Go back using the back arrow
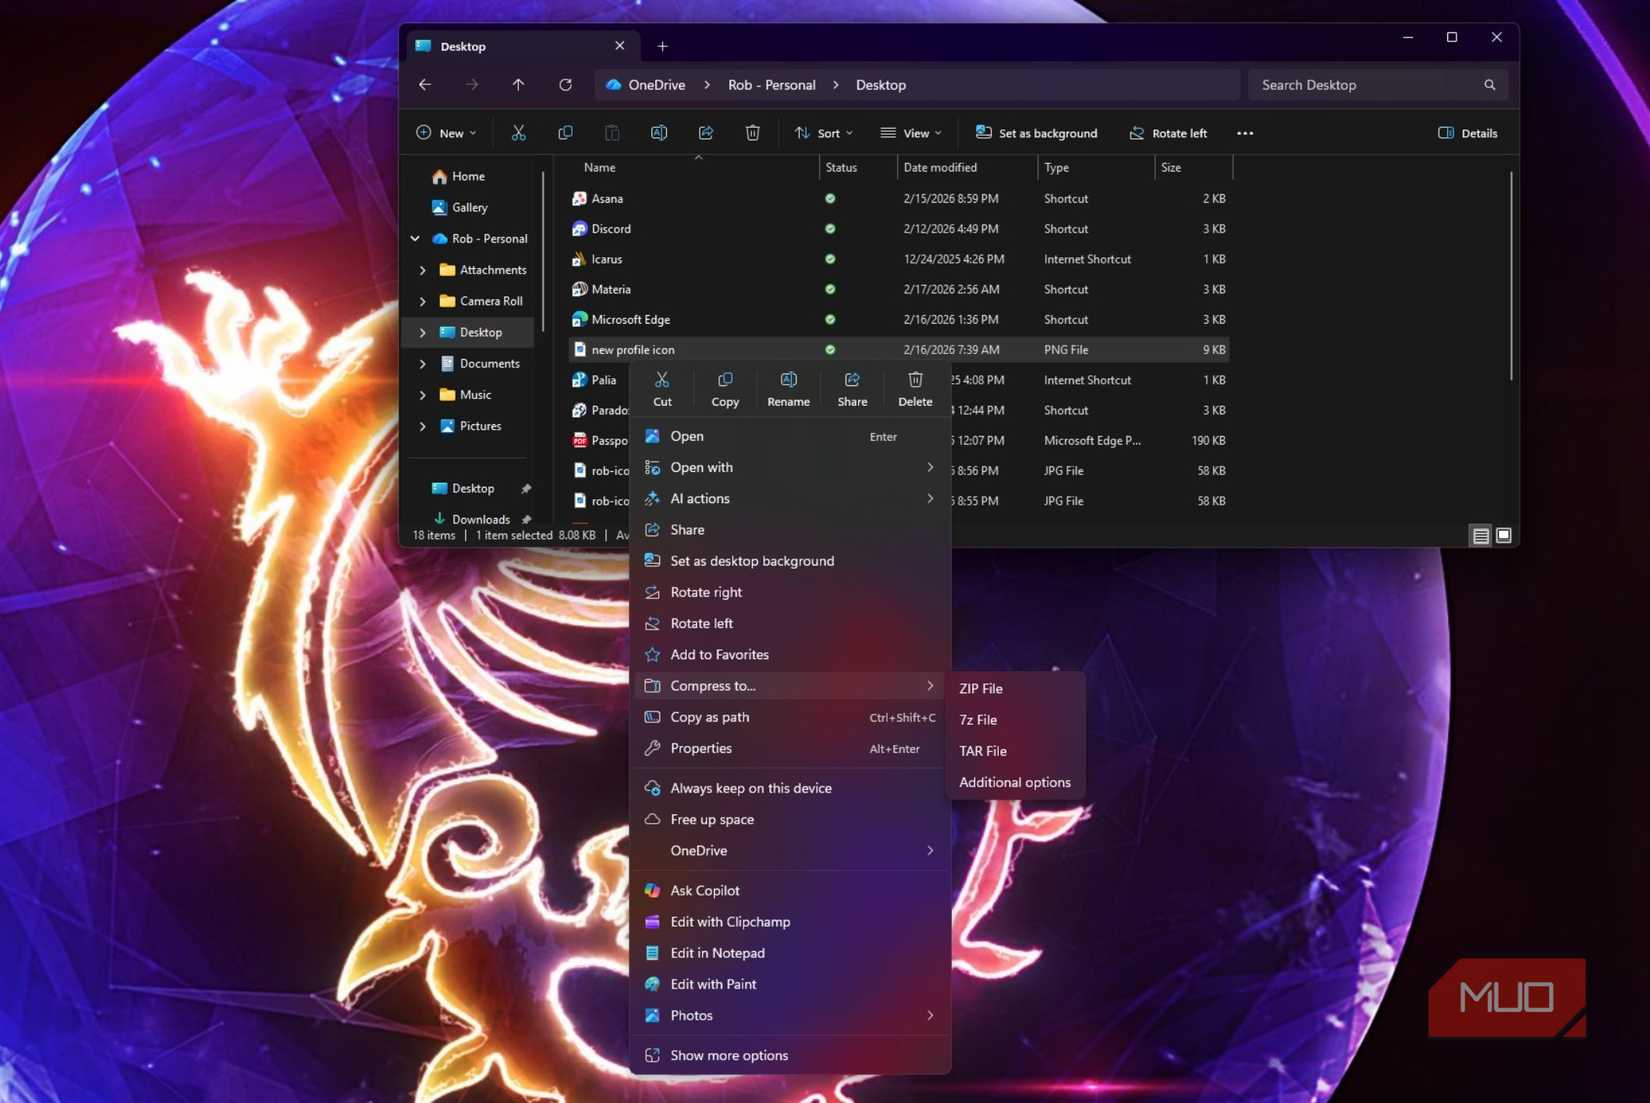This screenshot has height=1103, width=1650. click(425, 85)
